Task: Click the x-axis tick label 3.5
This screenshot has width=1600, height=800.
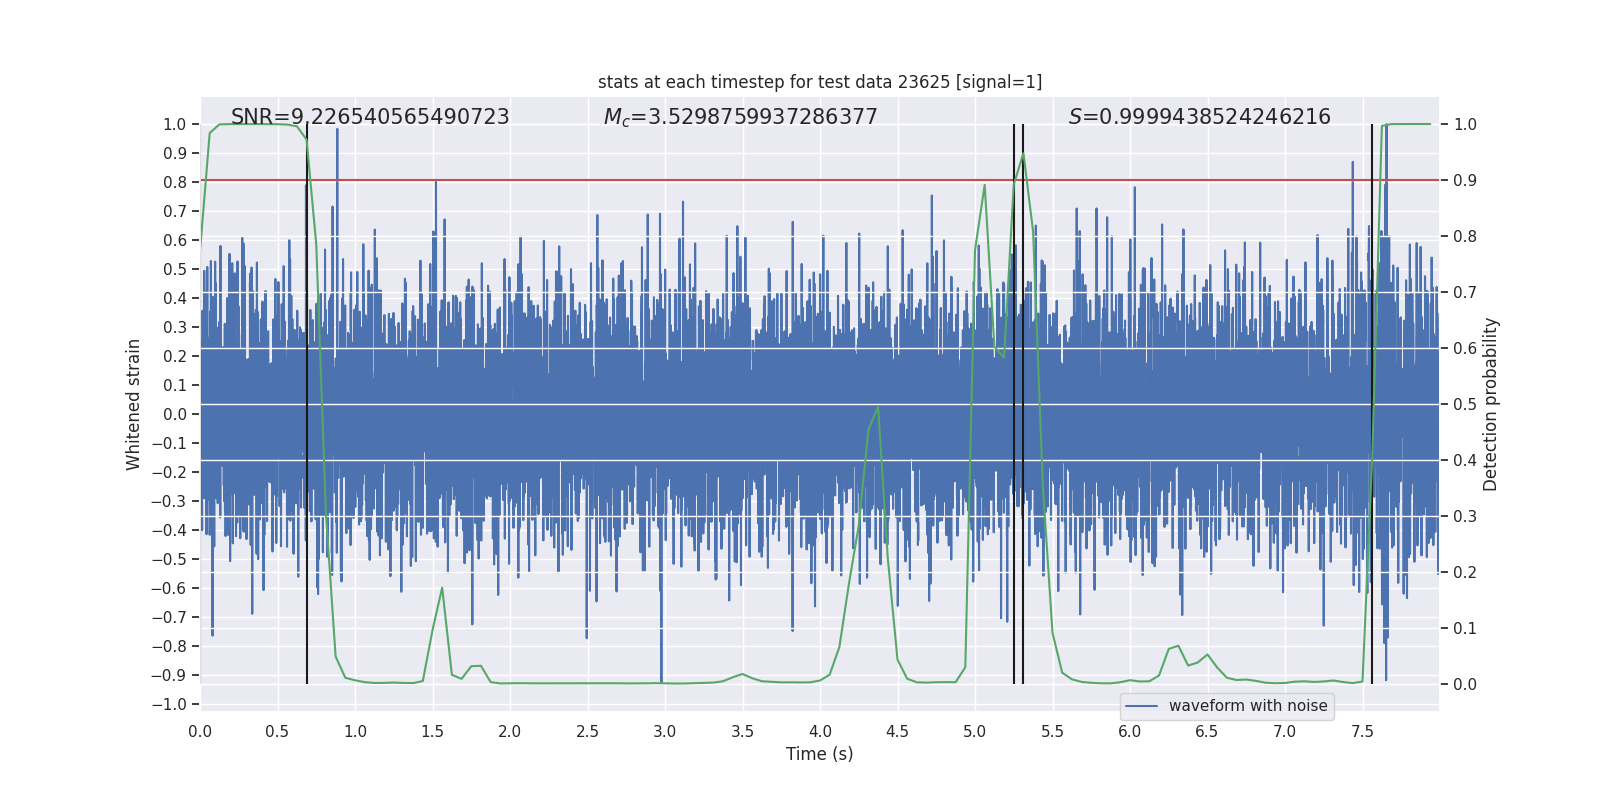Action: click(742, 732)
